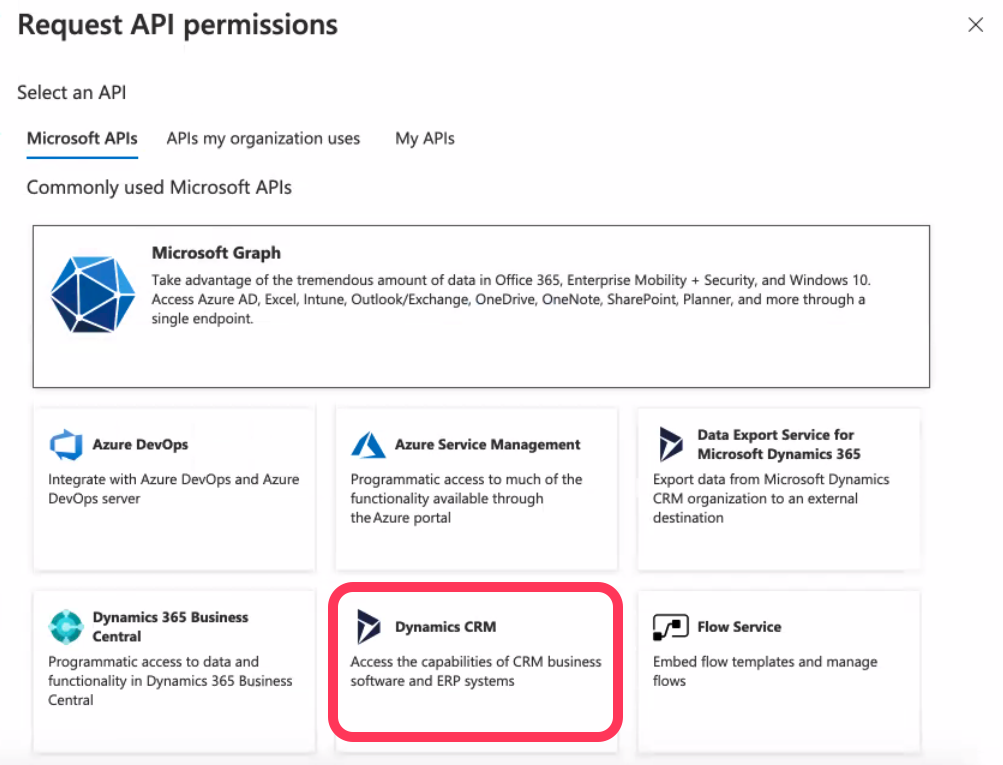1003x765 pixels.
Task: Click the 'Request API permissions' title
Action: pyautogui.click(x=177, y=25)
